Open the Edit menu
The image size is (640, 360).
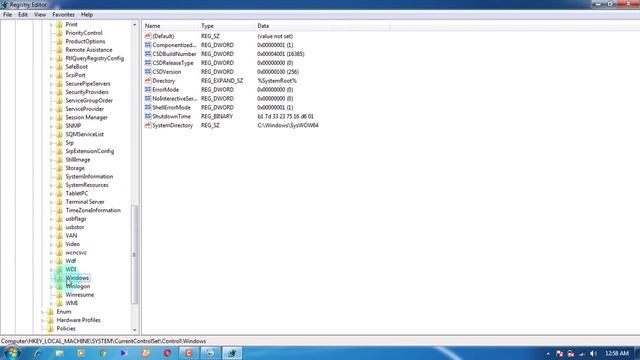point(23,15)
